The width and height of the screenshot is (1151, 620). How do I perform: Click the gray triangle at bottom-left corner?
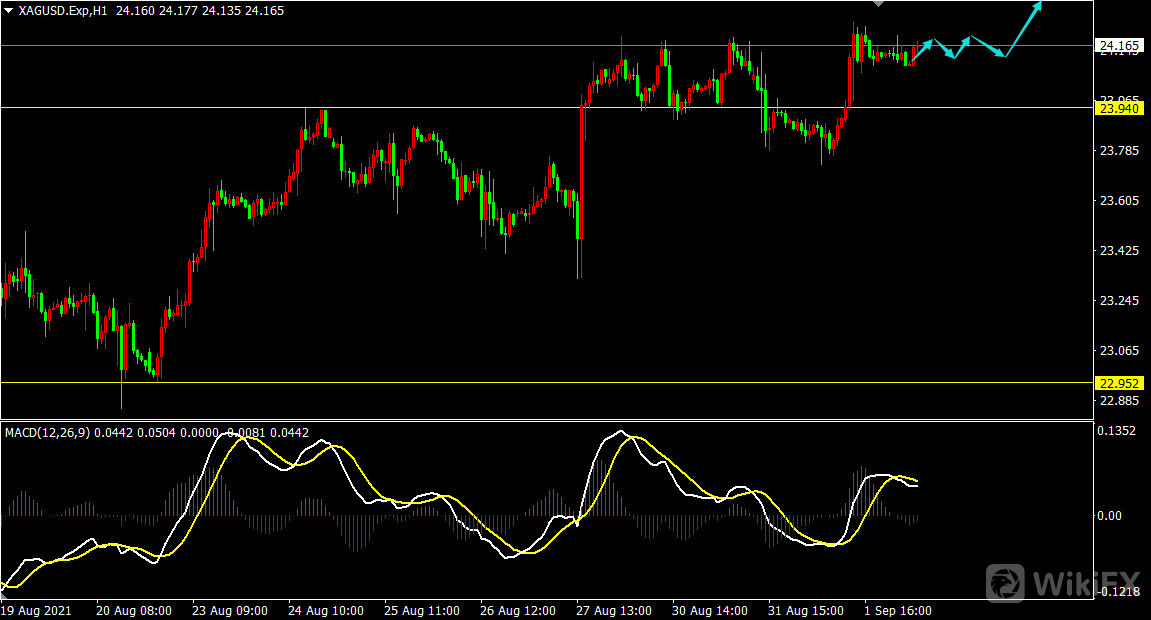pos(4,595)
